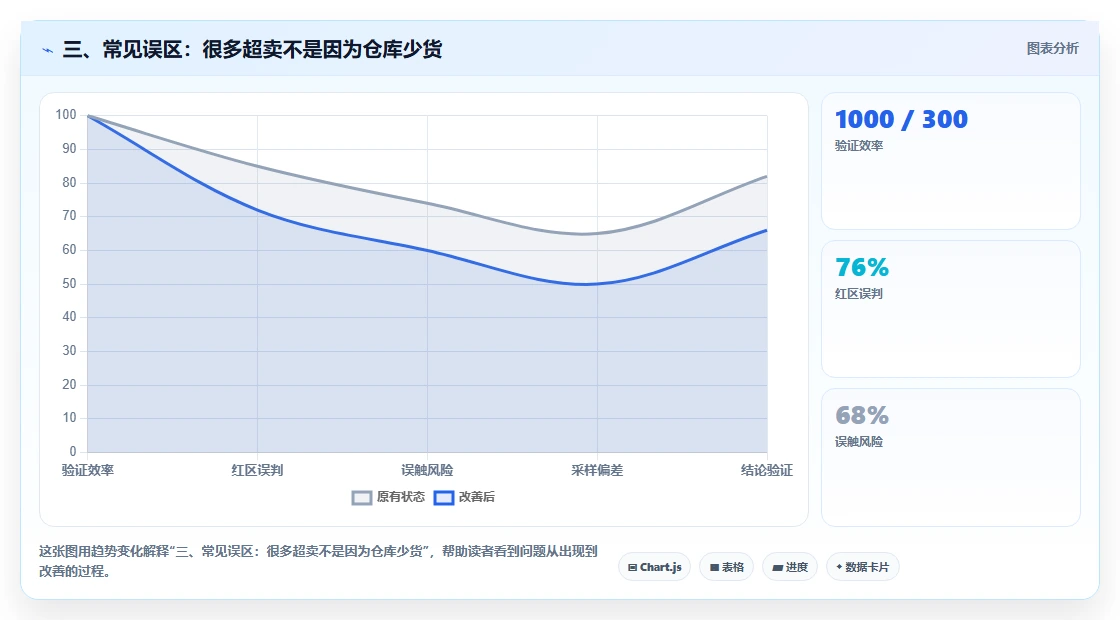
Task: Open the 68% 误触风险 data card
Action: [951, 457]
